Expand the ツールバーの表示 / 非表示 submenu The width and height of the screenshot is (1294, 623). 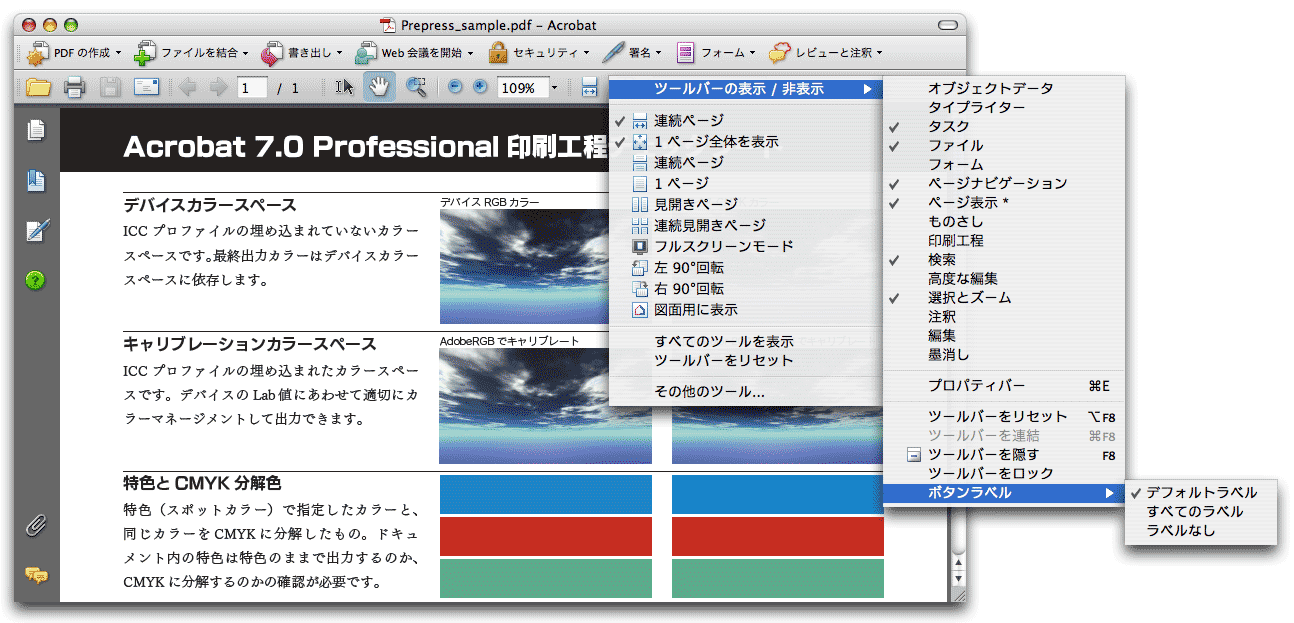[745, 89]
